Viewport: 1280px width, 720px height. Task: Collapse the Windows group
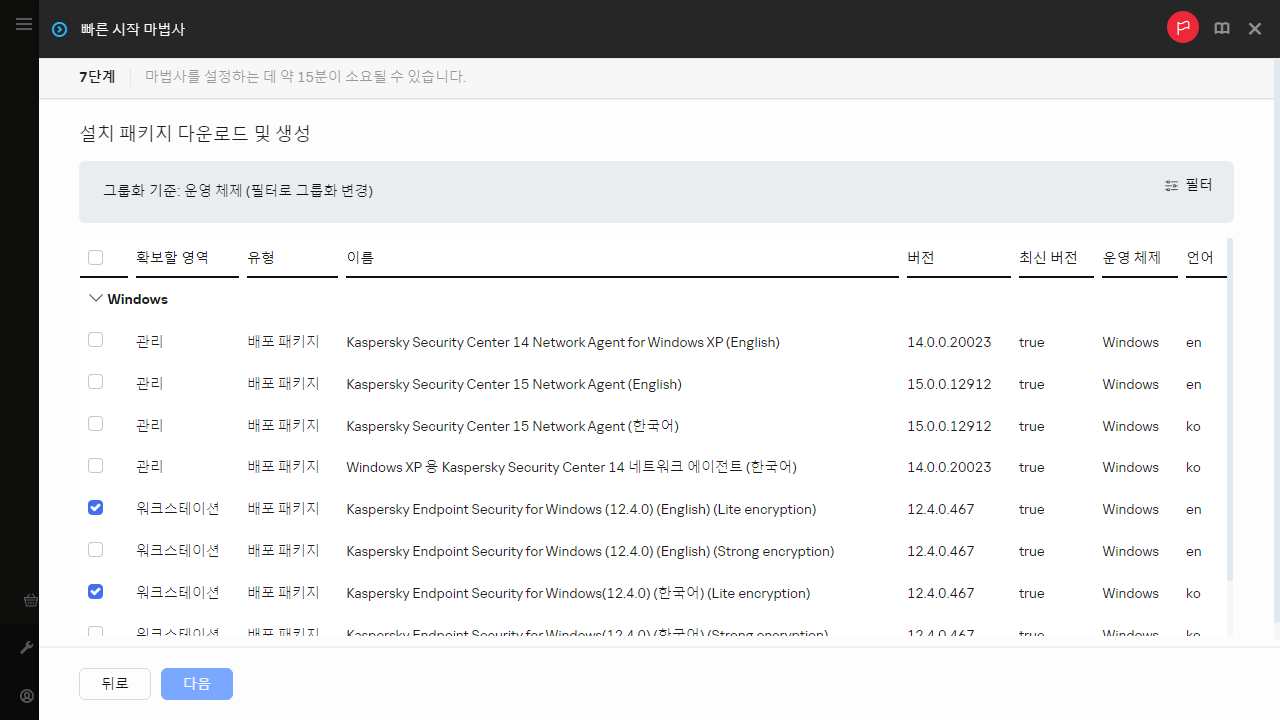pyautogui.click(x=96, y=297)
